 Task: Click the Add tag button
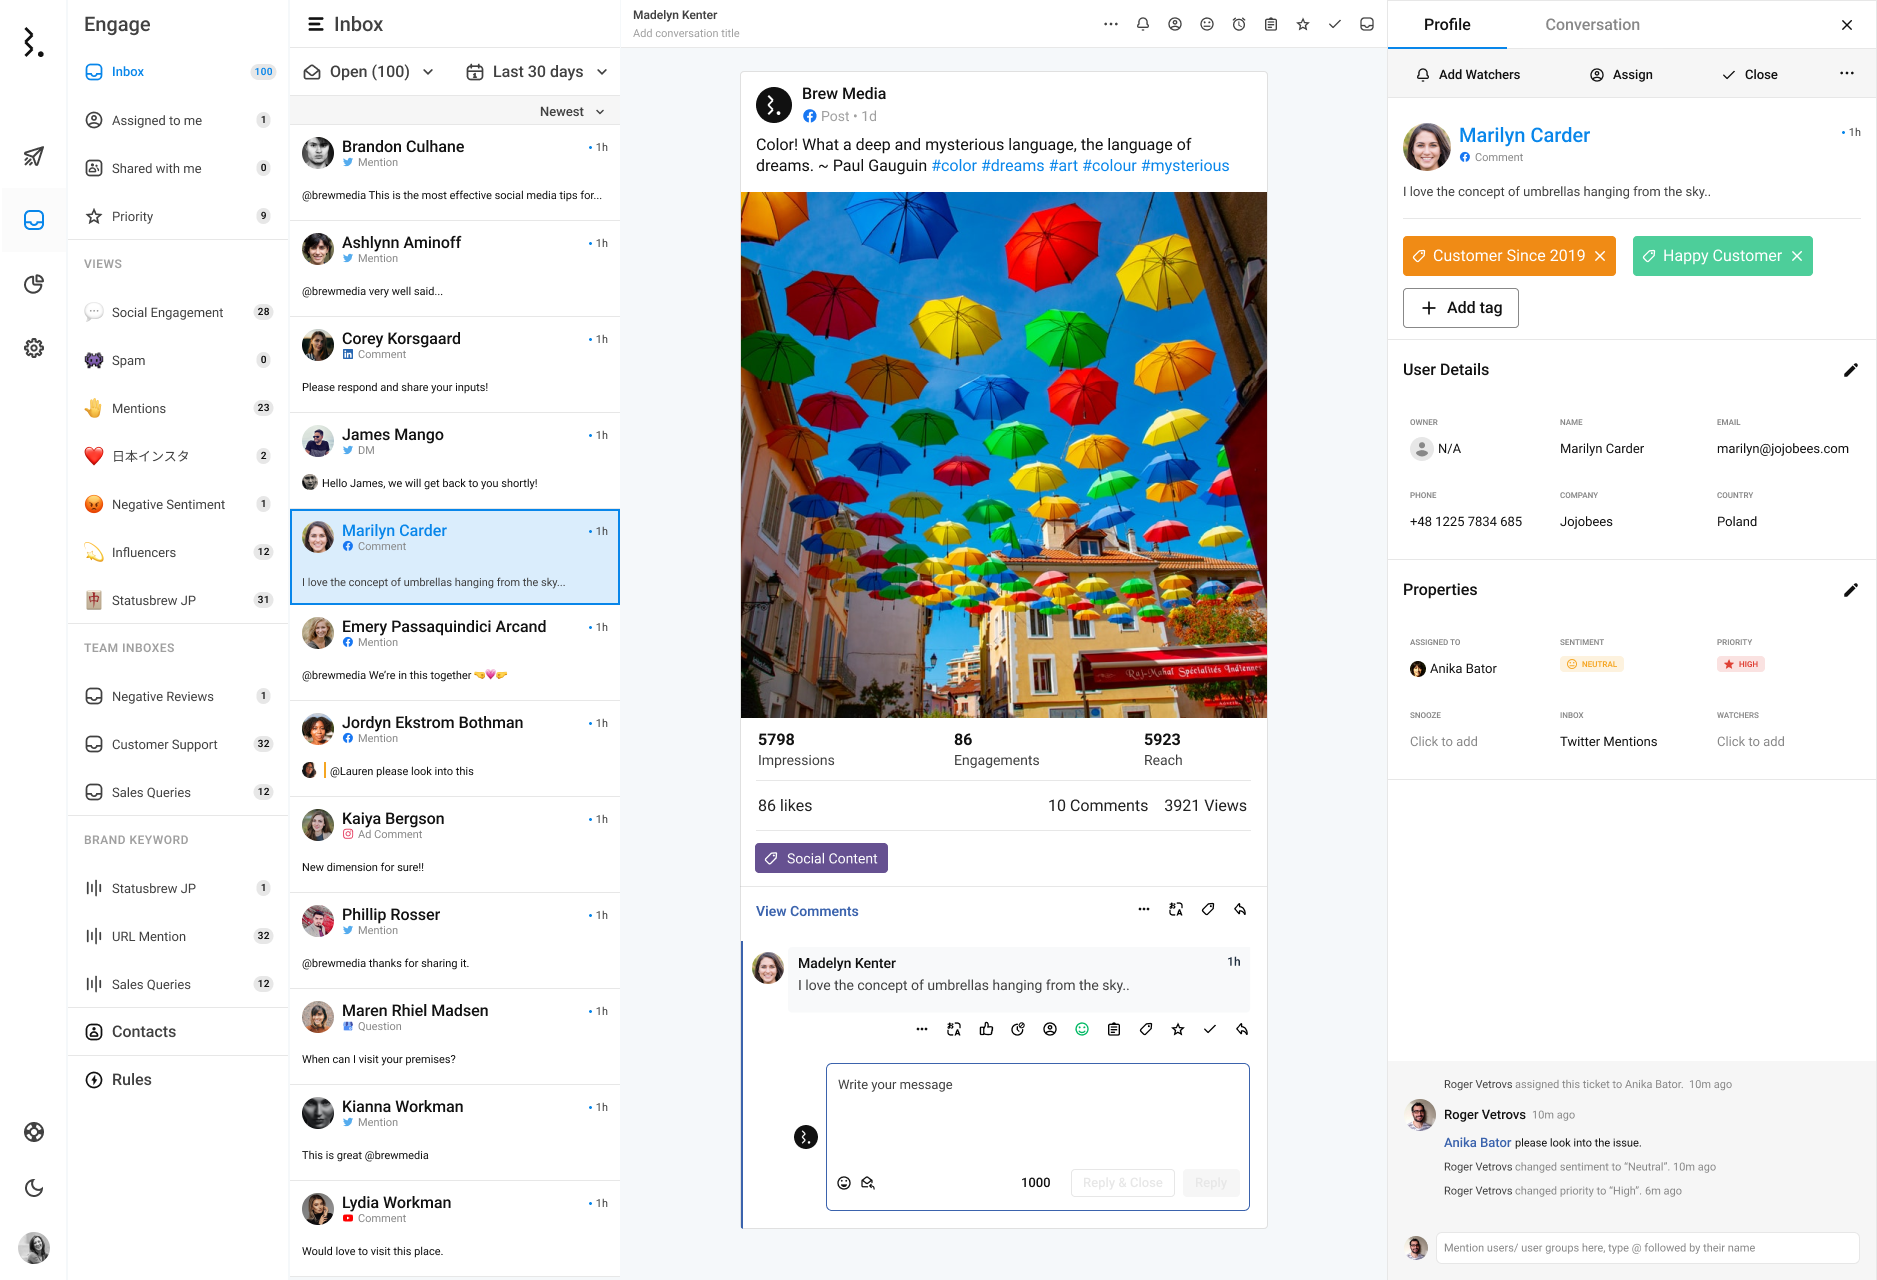click(x=1460, y=308)
